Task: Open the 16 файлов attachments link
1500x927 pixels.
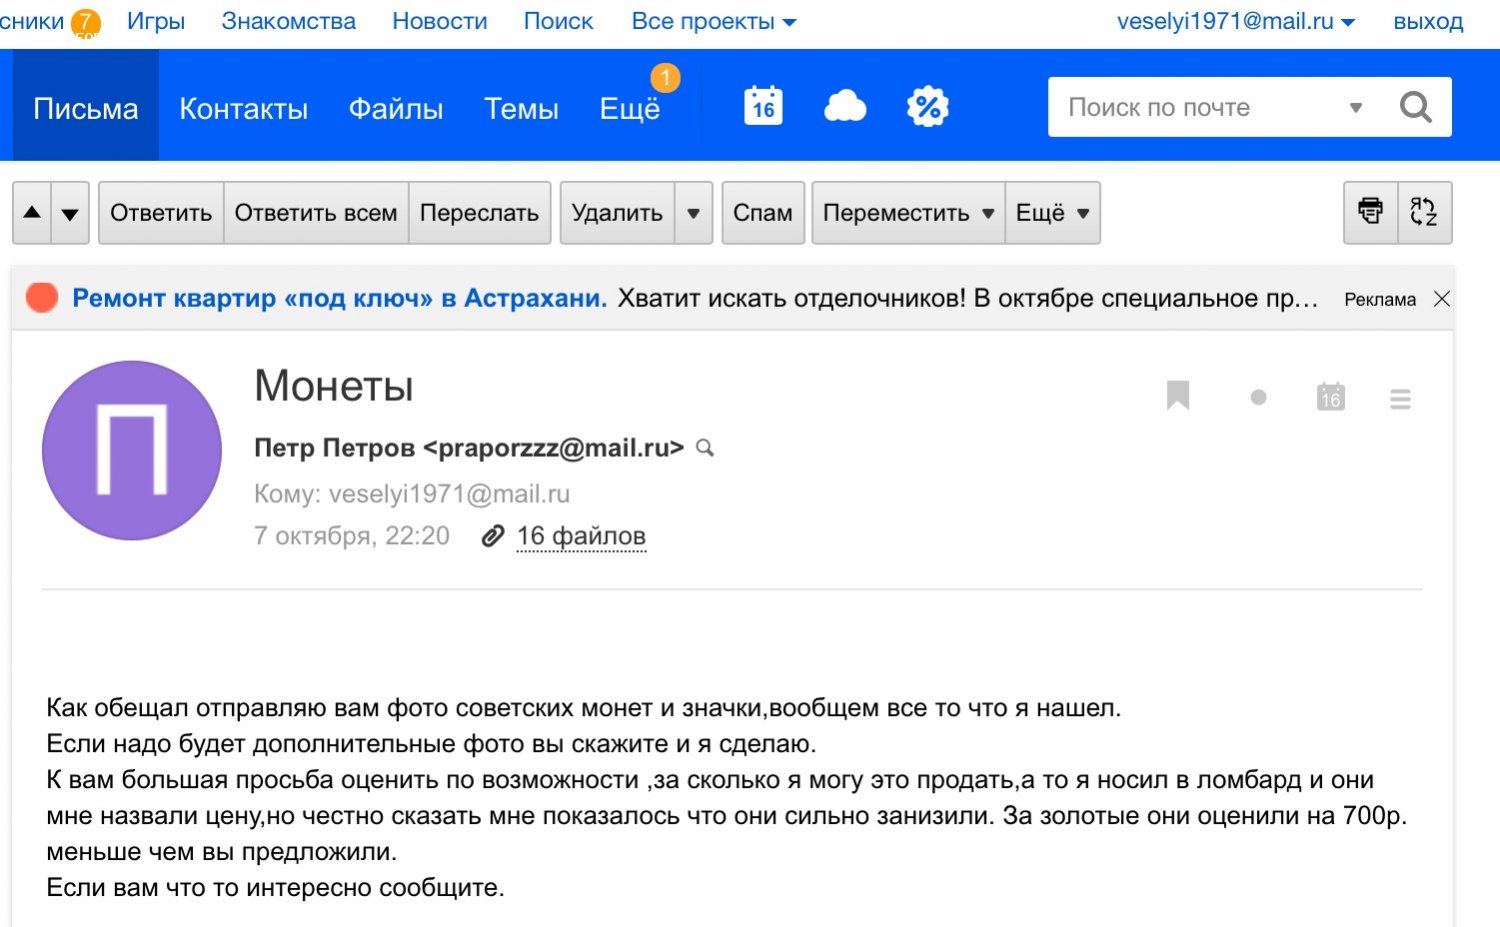Action: [581, 536]
